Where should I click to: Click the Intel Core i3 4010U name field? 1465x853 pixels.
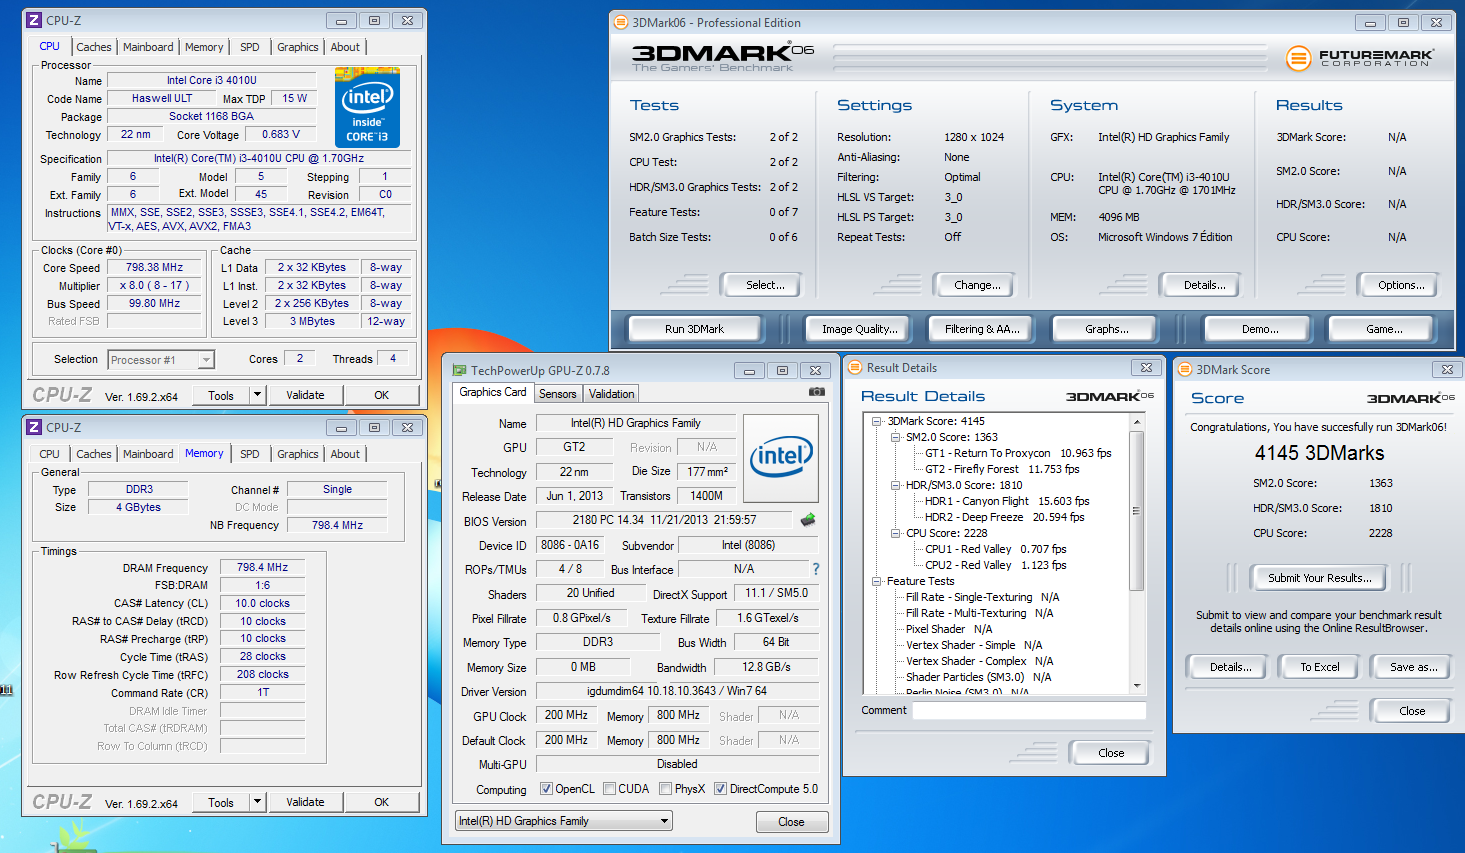(x=211, y=80)
